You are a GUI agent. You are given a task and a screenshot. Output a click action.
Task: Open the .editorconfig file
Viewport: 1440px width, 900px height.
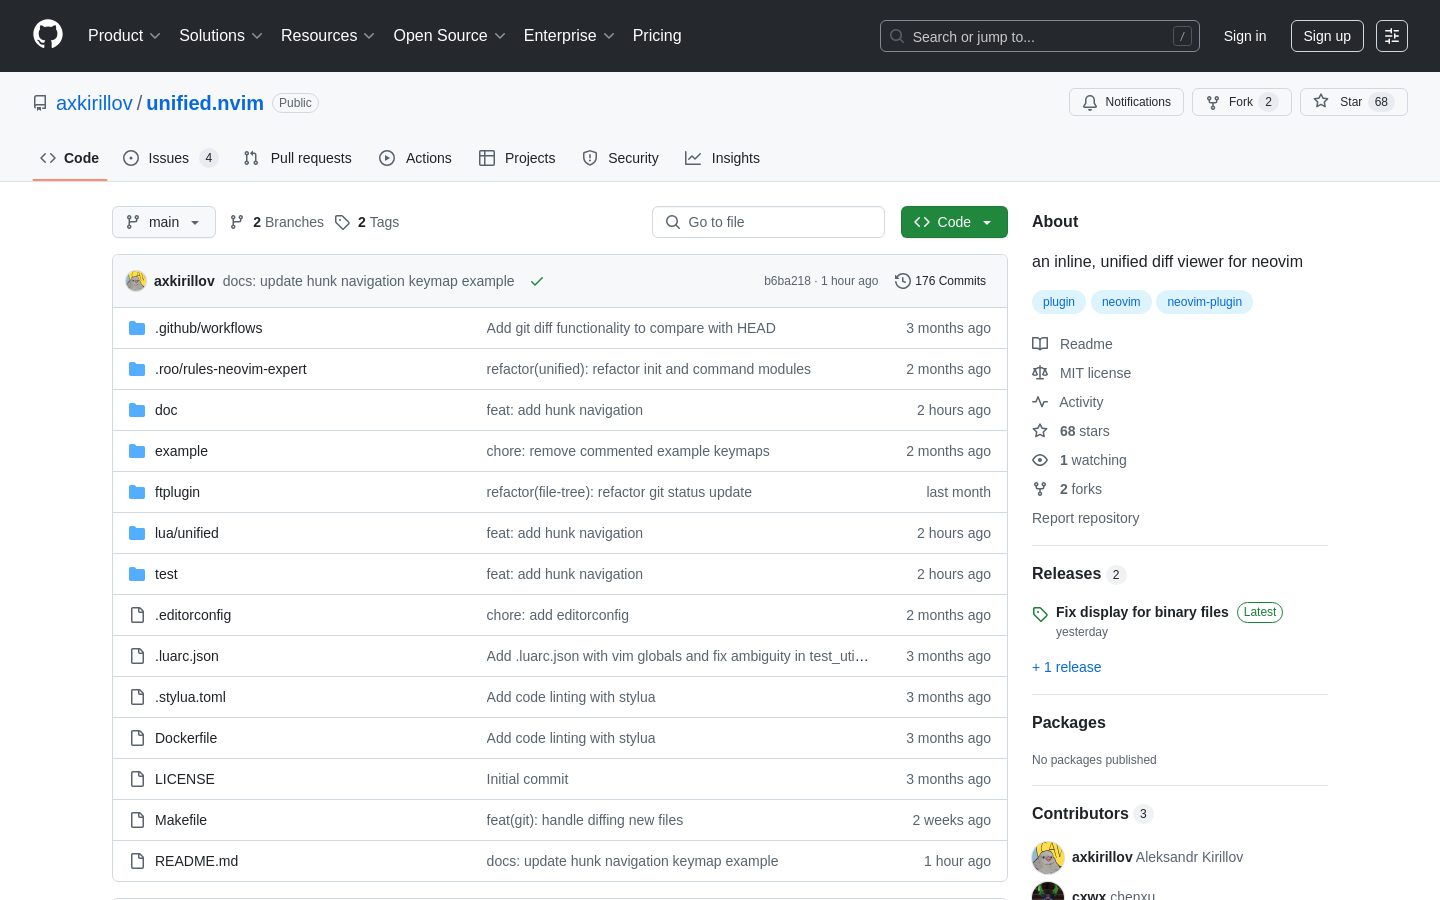(x=193, y=615)
